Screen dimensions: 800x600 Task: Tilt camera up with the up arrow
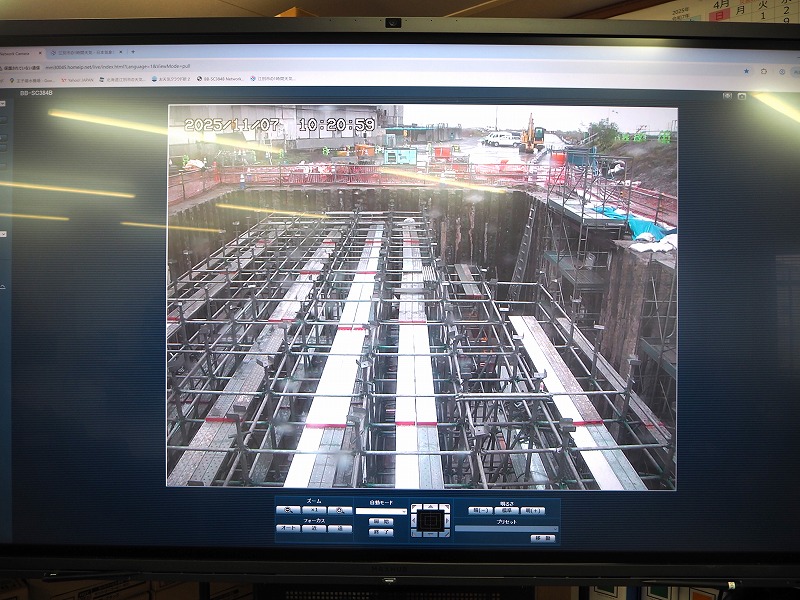[430, 507]
